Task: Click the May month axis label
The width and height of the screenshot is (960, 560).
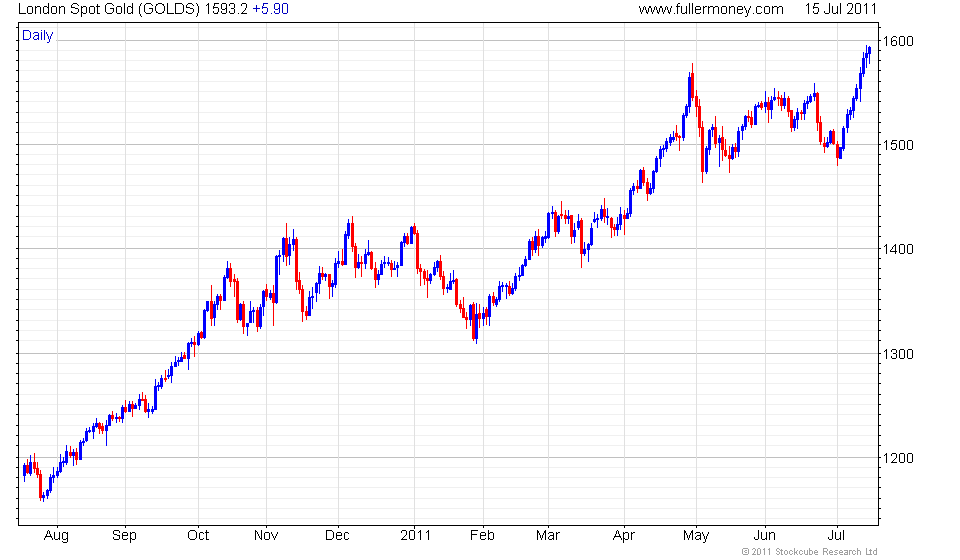Action: coord(696,536)
